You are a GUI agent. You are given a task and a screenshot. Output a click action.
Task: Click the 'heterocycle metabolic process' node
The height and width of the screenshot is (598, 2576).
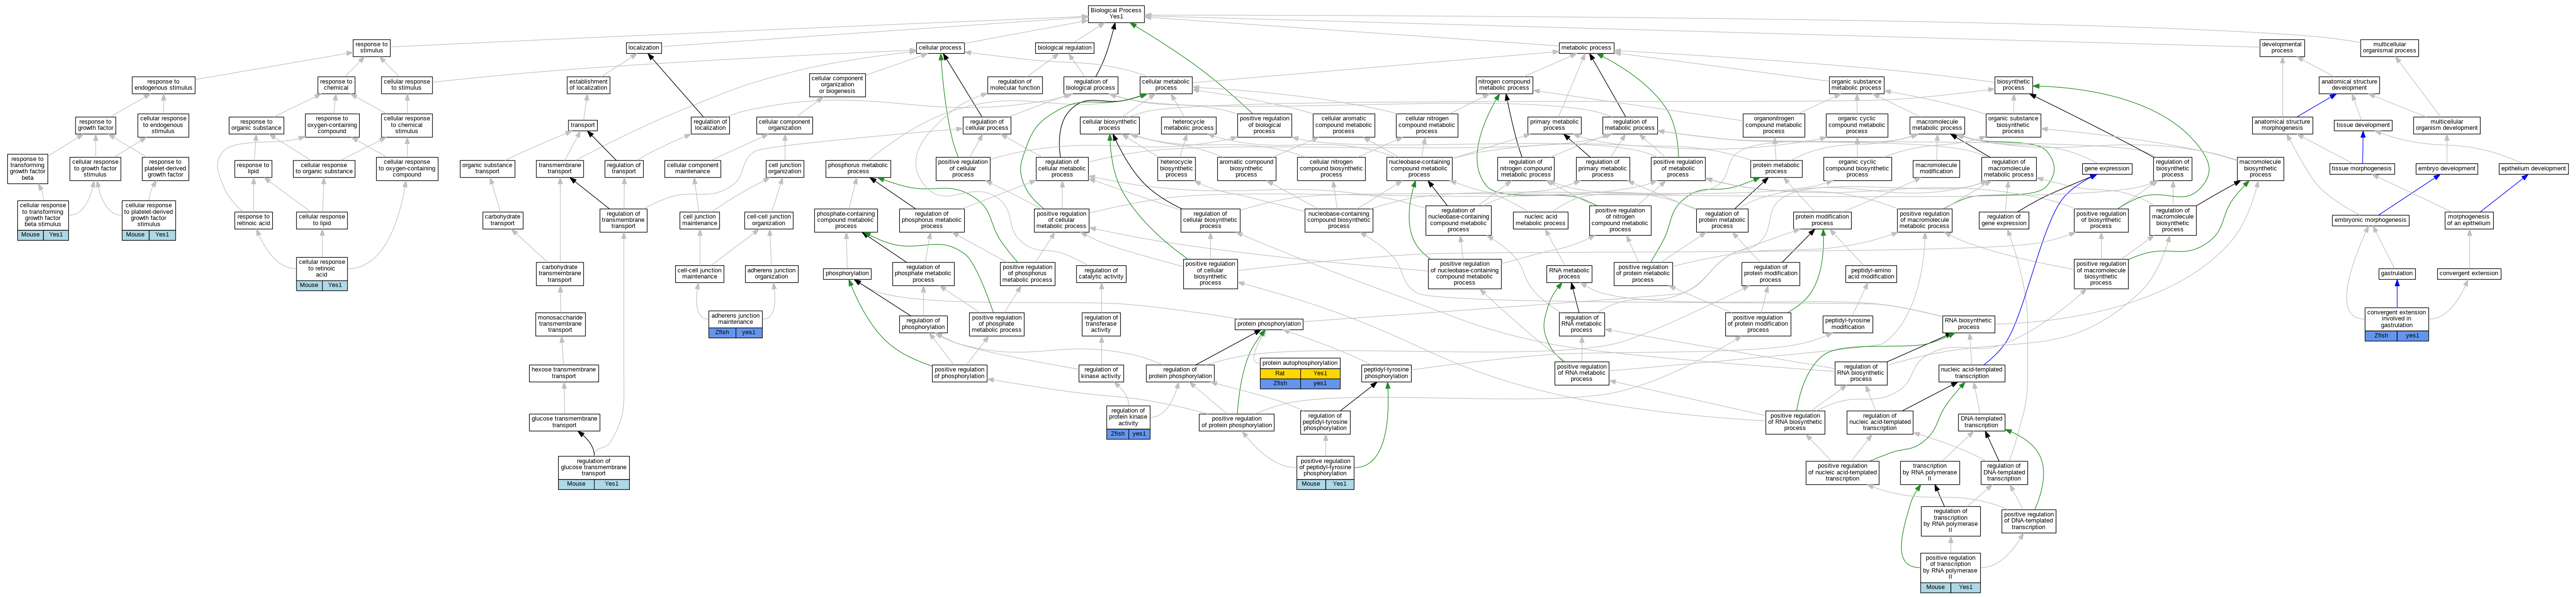tap(1188, 125)
